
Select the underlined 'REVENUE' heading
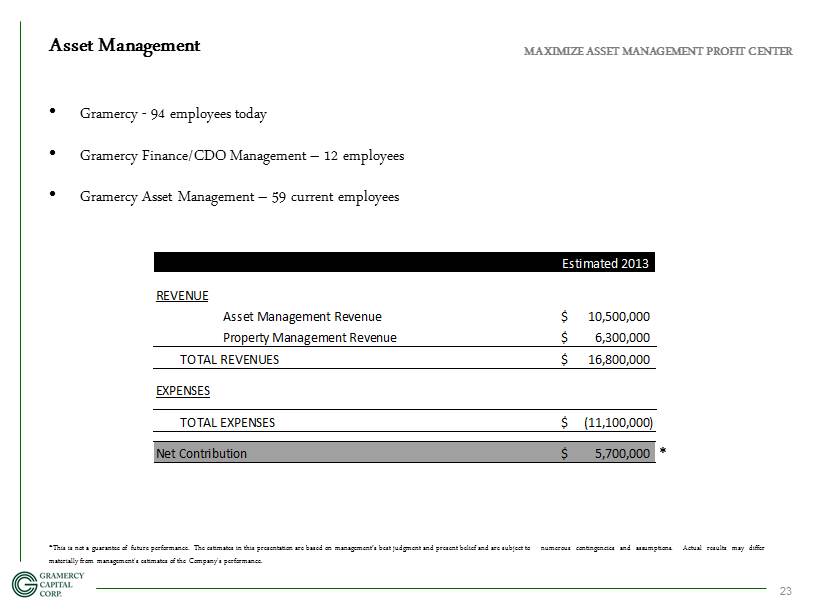182,296
